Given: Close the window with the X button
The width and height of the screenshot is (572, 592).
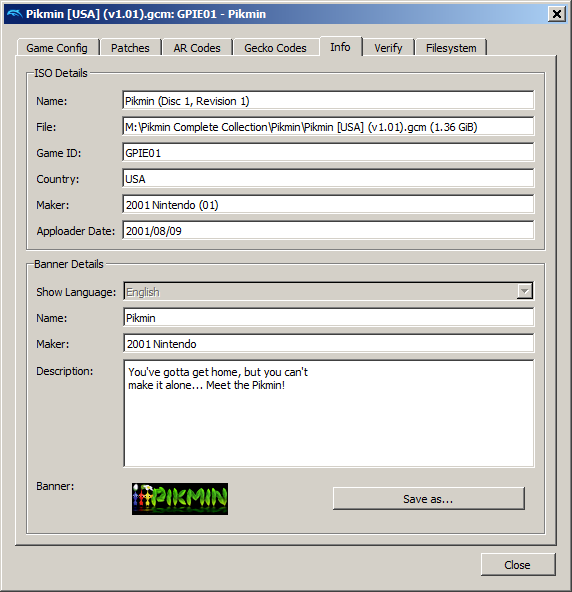Looking at the screenshot, I should pos(557,14).
